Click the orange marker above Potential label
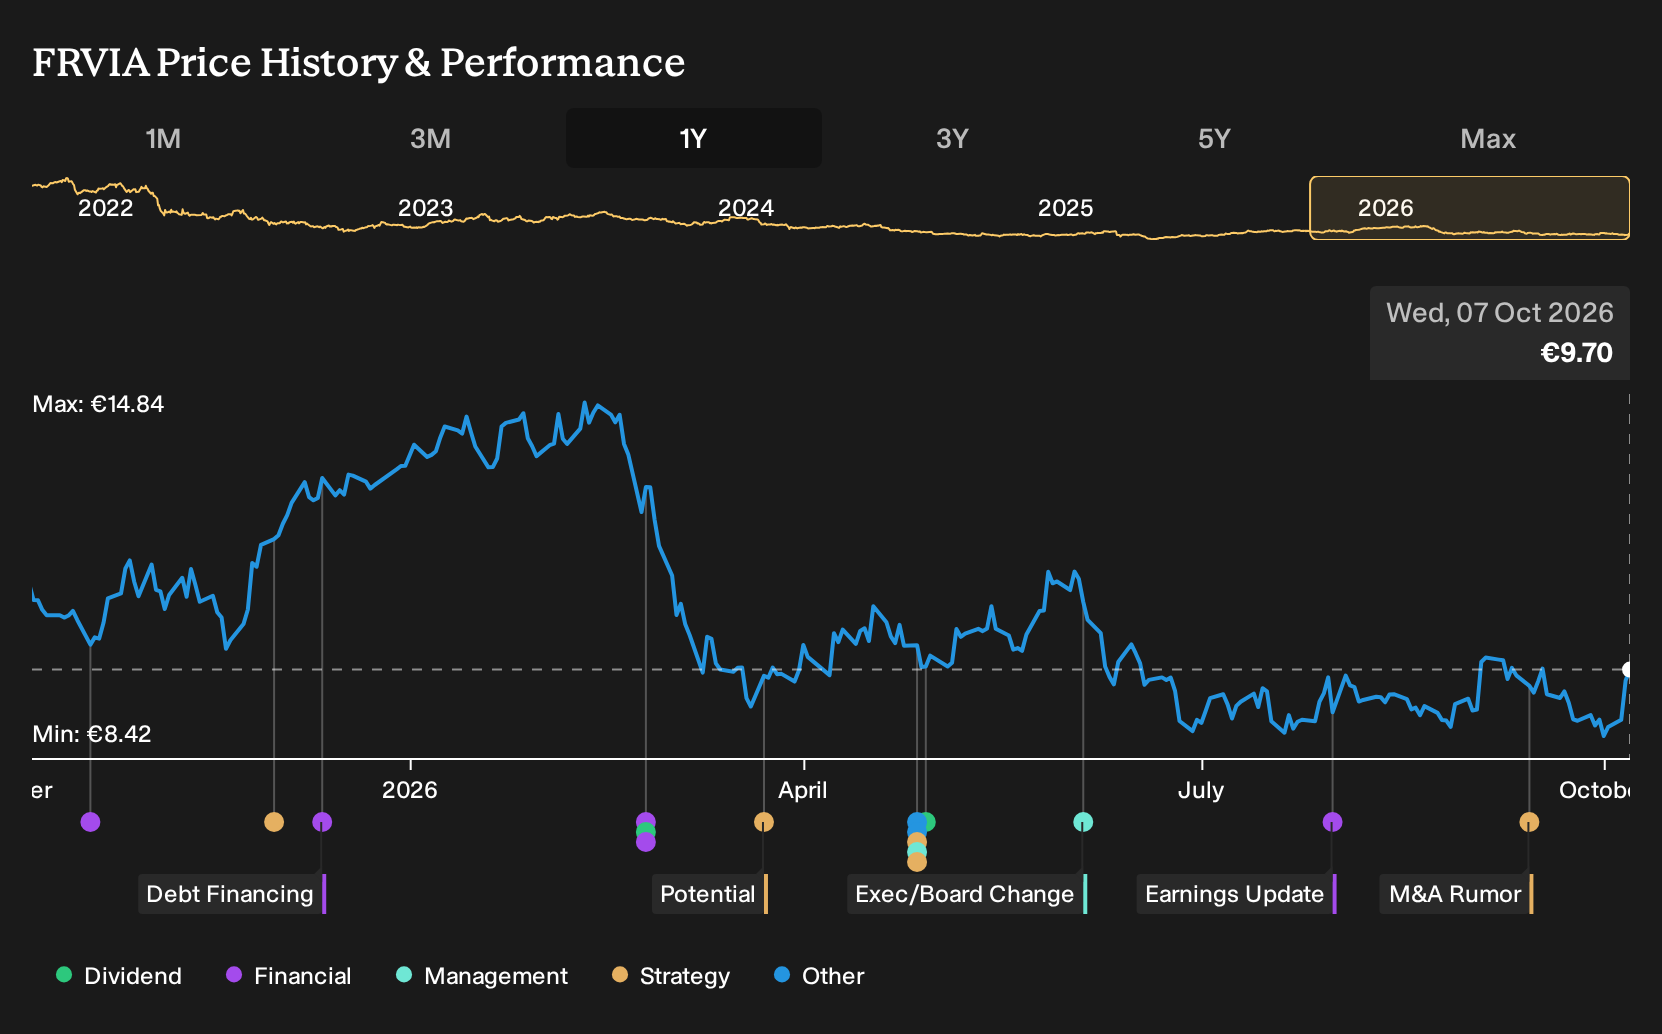The height and width of the screenshot is (1034, 1662). tap(764, 822)
